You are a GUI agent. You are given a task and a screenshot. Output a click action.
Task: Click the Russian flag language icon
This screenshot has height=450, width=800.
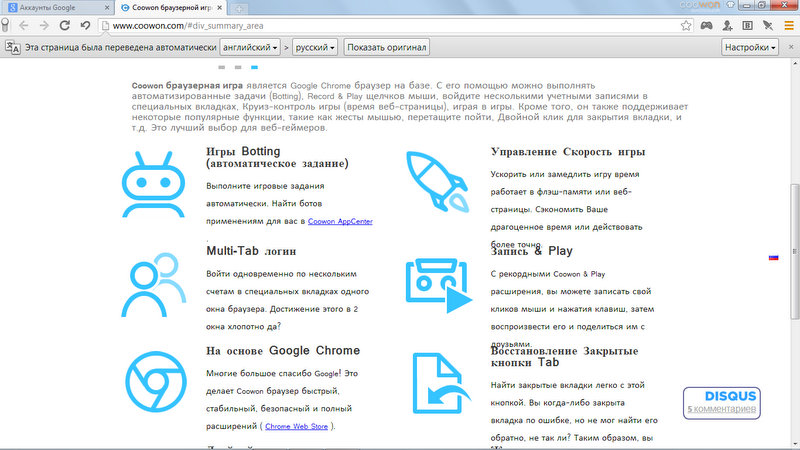(x=773, y=258)
